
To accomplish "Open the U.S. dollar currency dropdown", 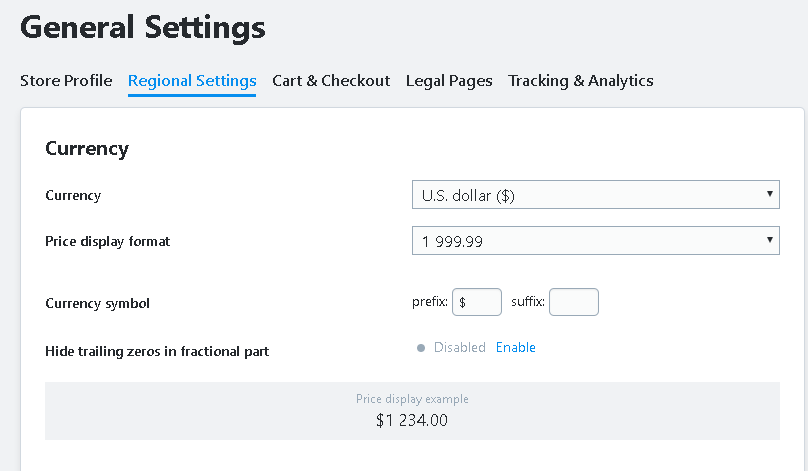I will pyautogui.click(x=595, y=195).
